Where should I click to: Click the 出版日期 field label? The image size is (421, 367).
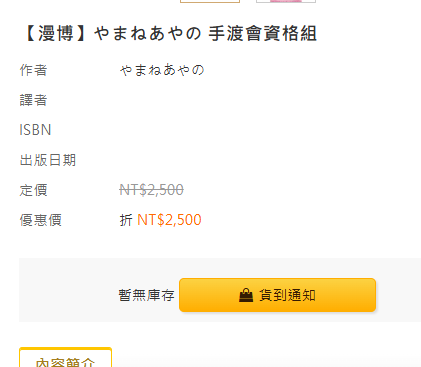(x=48, y=160)
